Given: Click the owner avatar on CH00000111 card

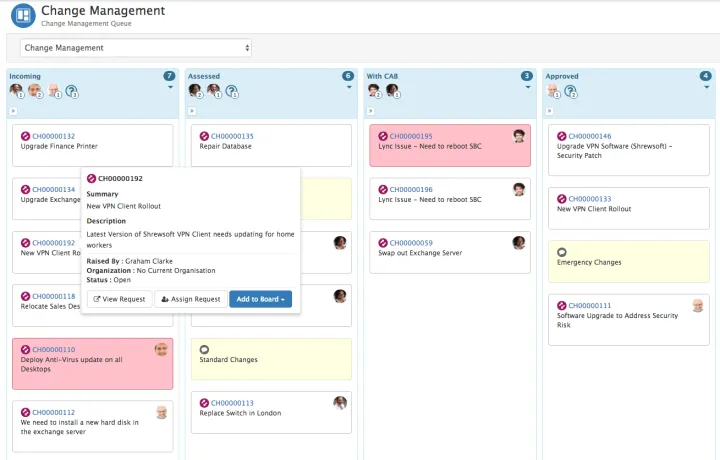Looking at the screenshot, I should (697, 305).
